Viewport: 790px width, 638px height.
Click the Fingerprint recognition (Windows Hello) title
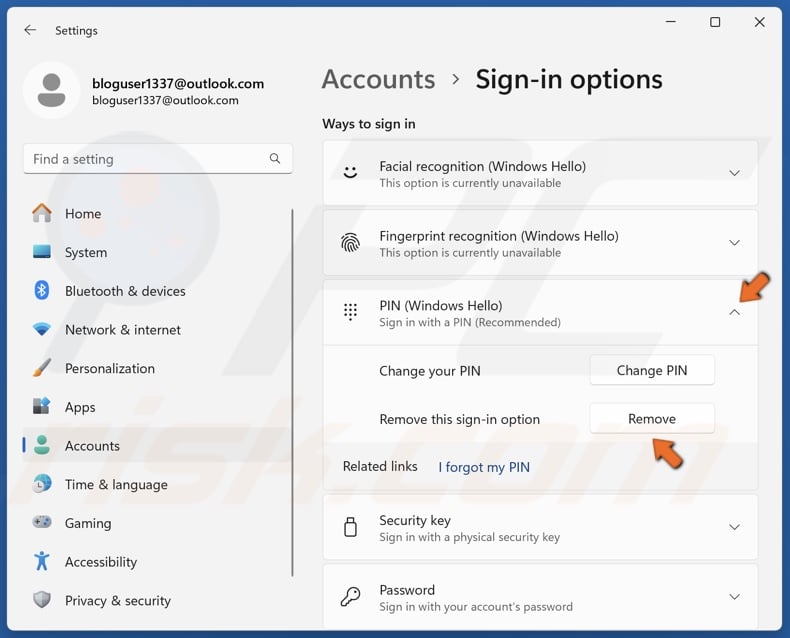[x=499, y=235]
